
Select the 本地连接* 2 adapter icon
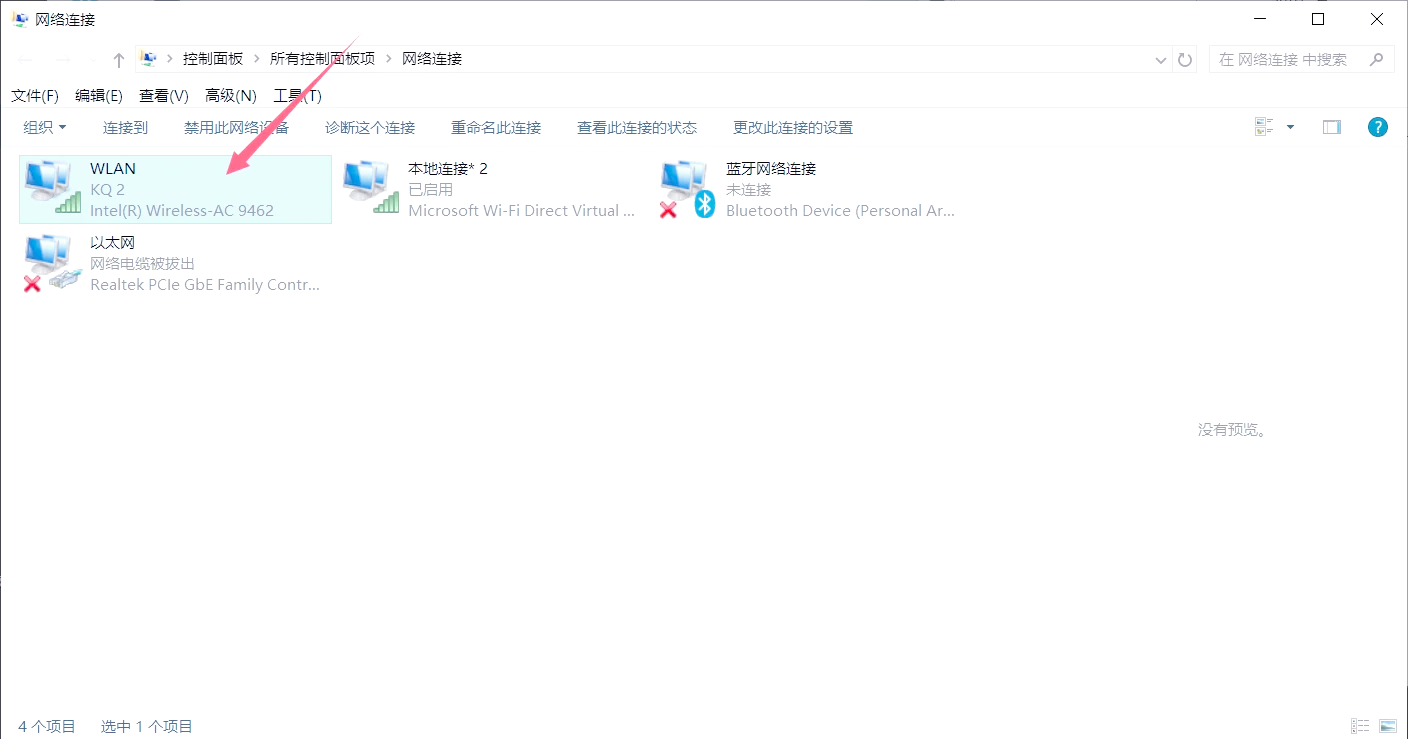tap(370, 188)
